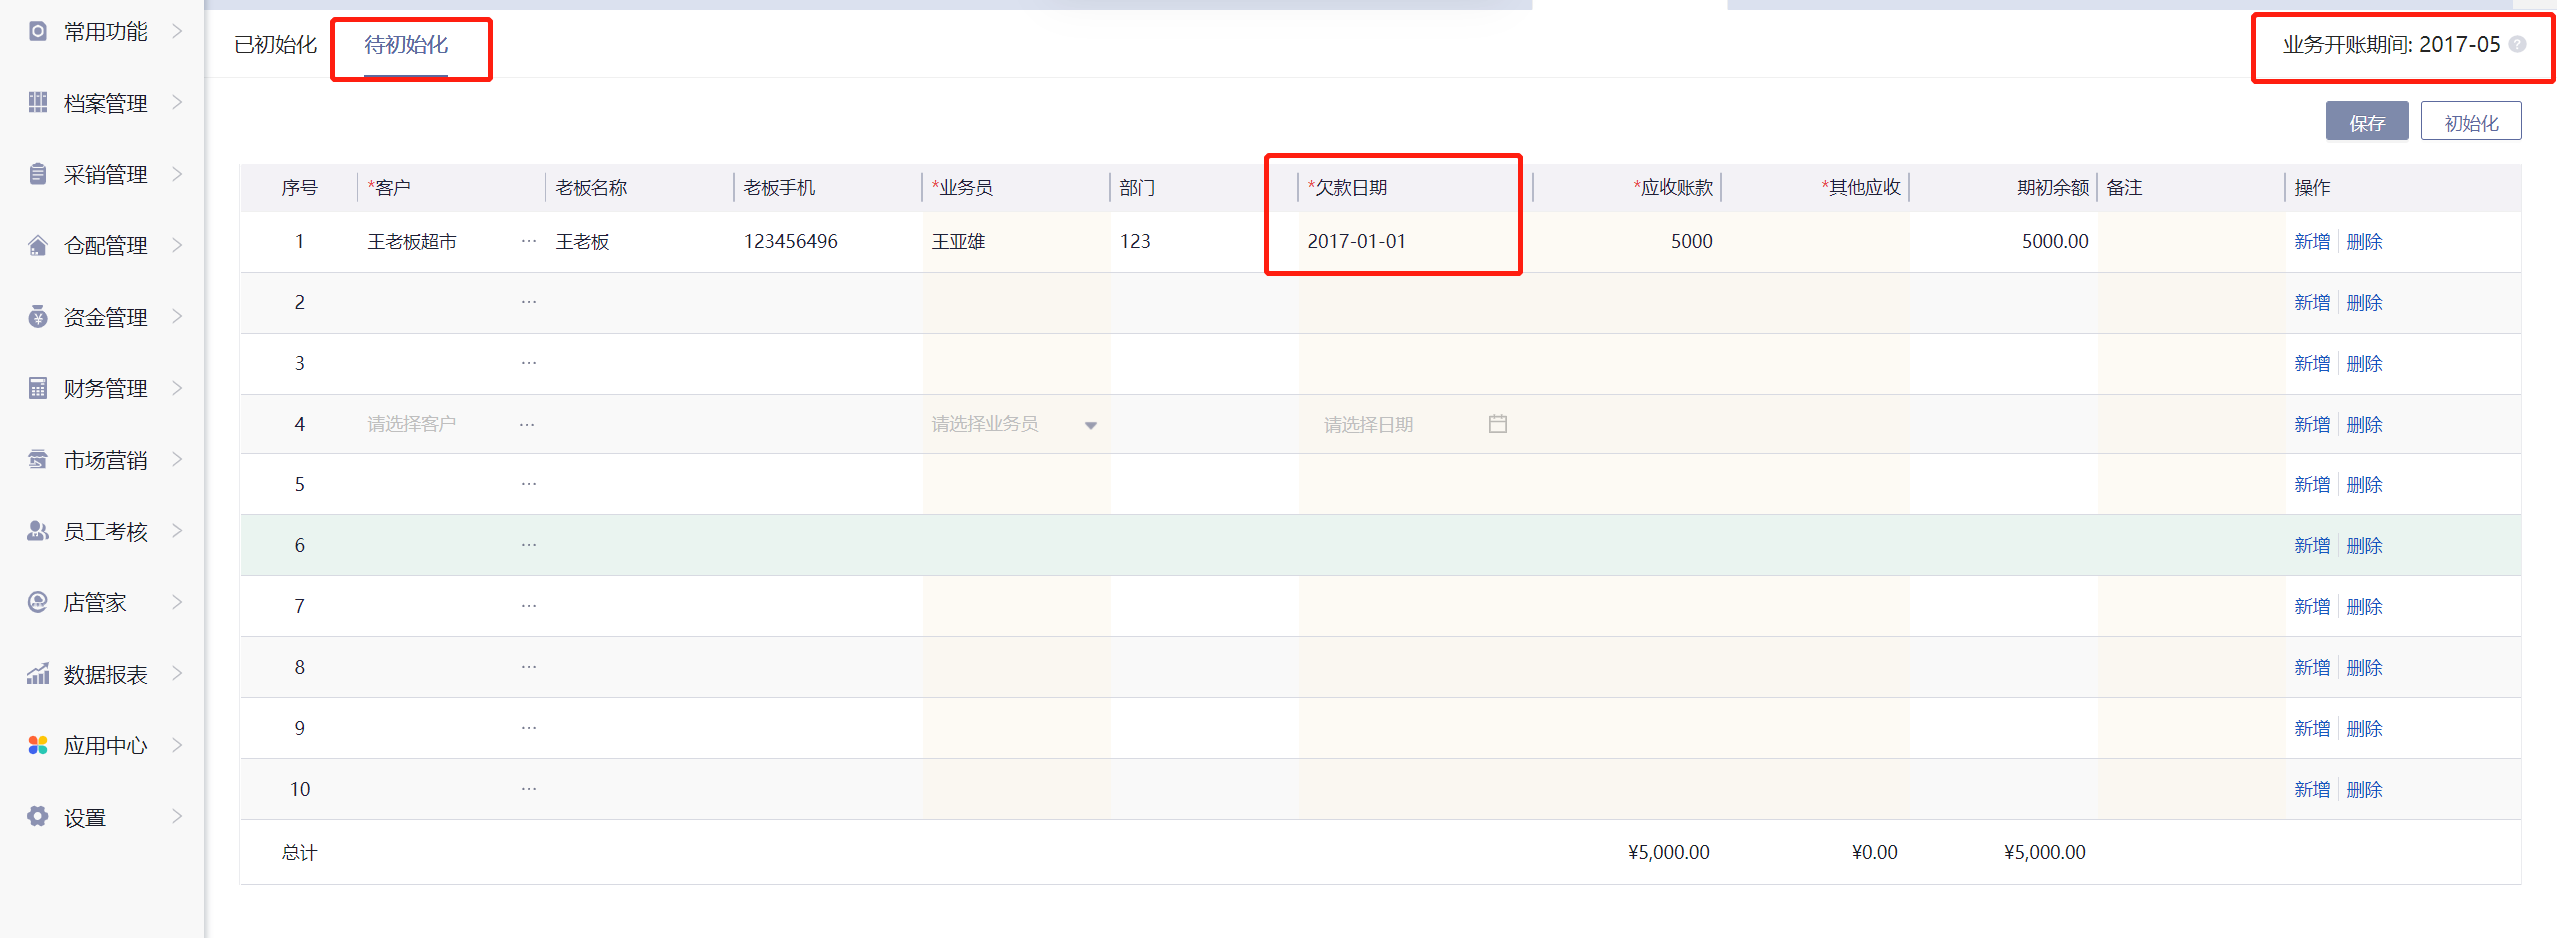Image resolution: width=2557 pixels, height=938 pixels.
Task: Select the 待初始化 tab
Action: coord(406,45)
